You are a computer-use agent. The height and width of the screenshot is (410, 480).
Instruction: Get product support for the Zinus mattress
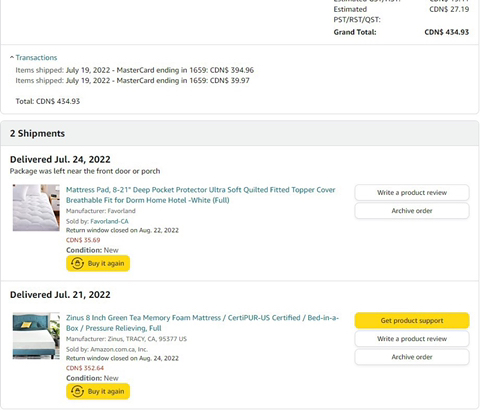click(412, 321)
